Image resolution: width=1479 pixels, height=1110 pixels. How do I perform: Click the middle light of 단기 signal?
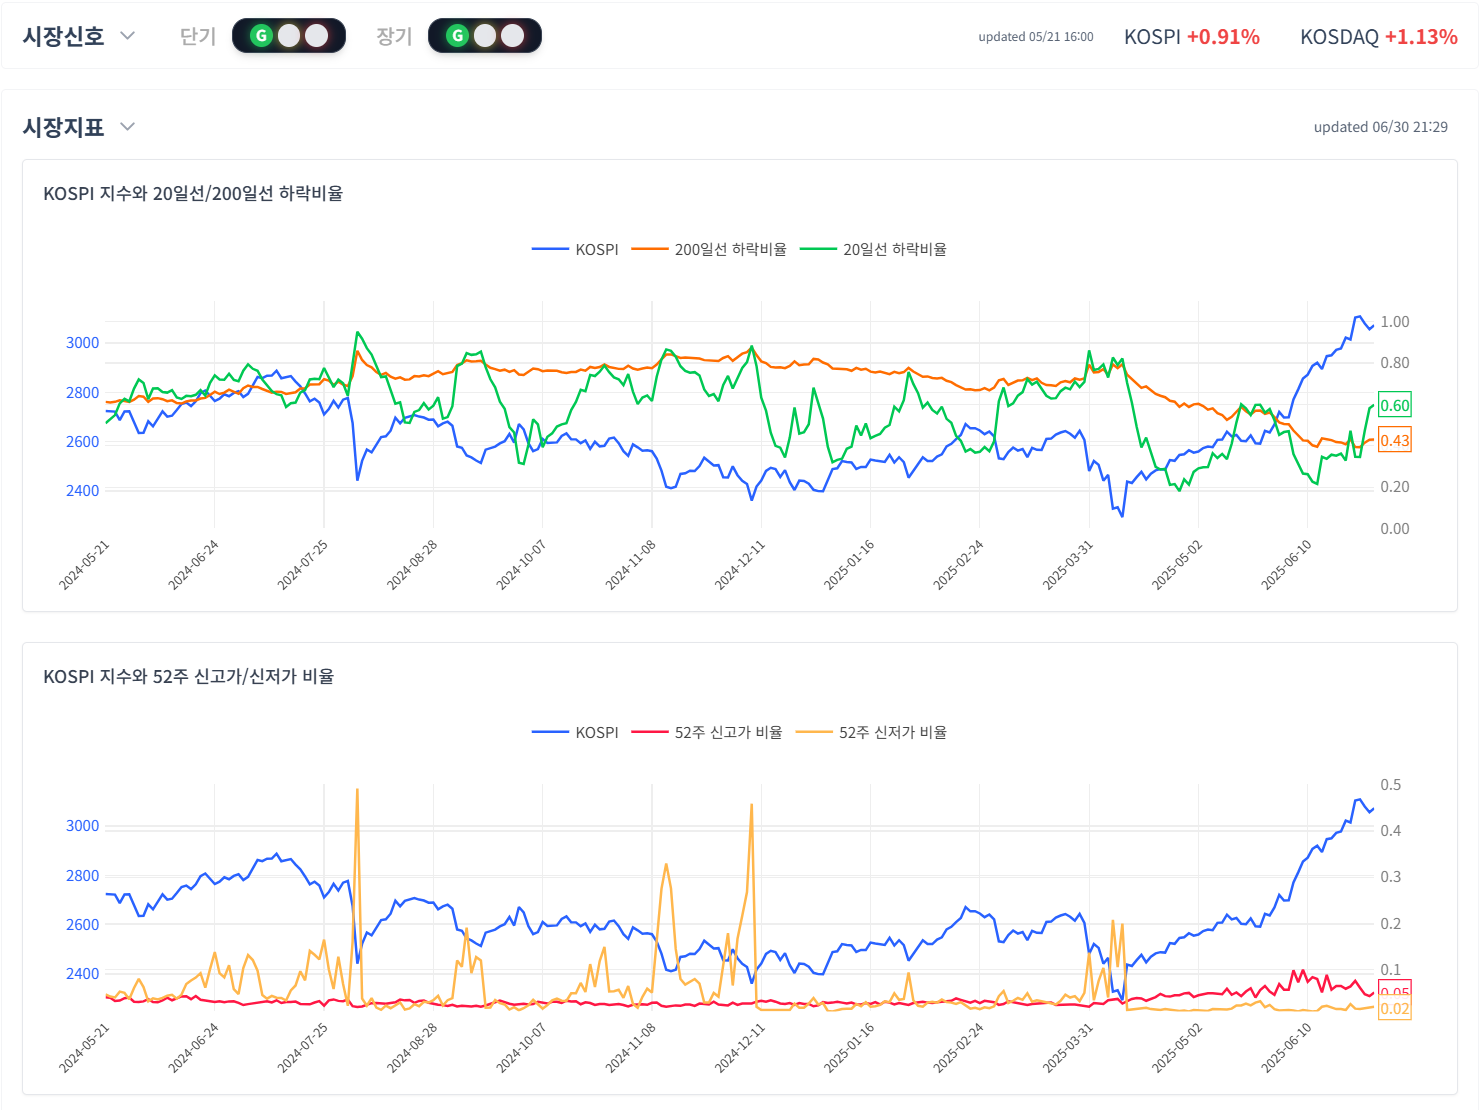coord(289,36)
